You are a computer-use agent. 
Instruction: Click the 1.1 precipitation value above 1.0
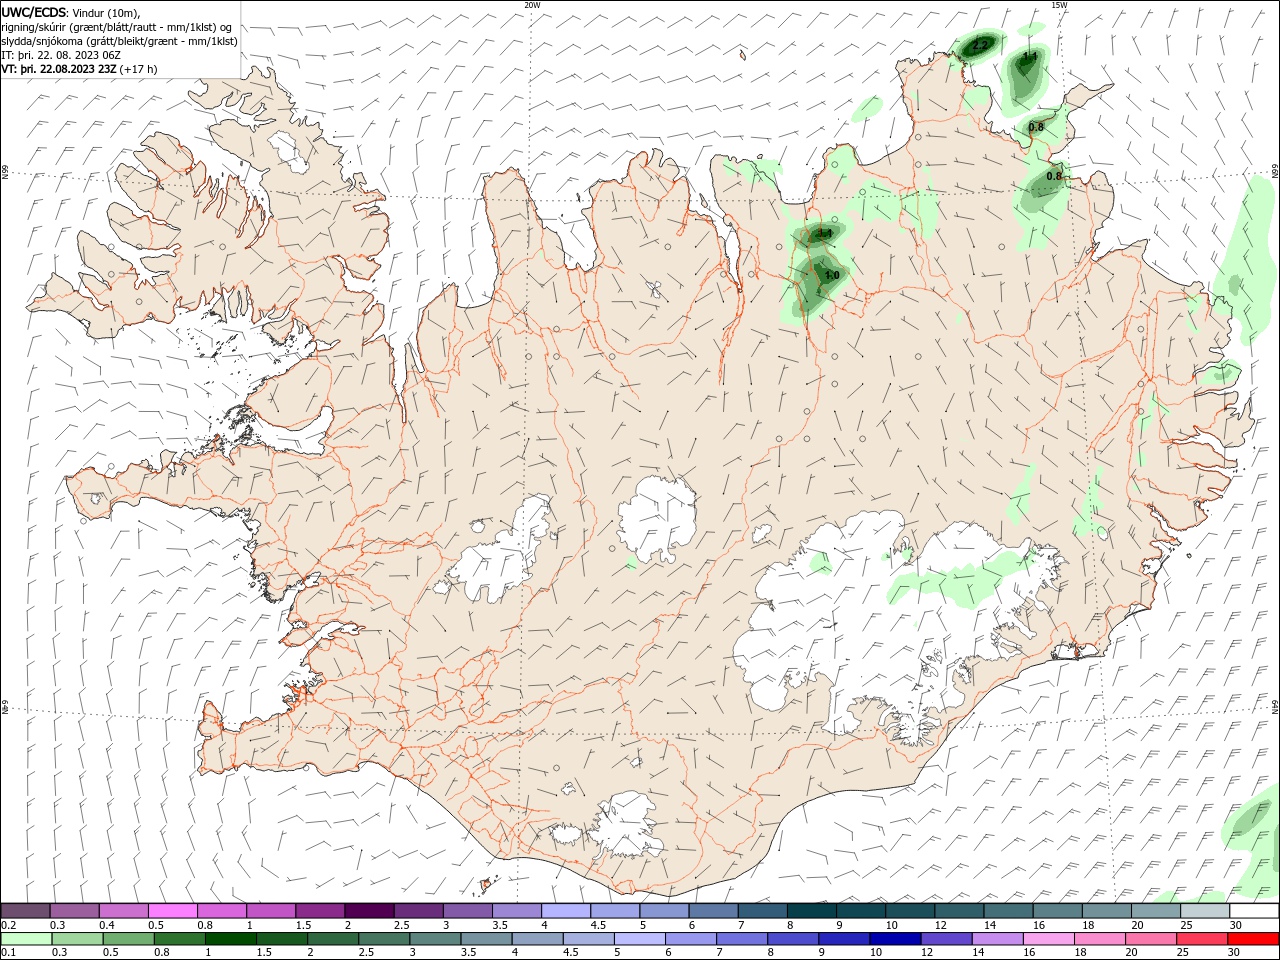[x=825, y=234]
